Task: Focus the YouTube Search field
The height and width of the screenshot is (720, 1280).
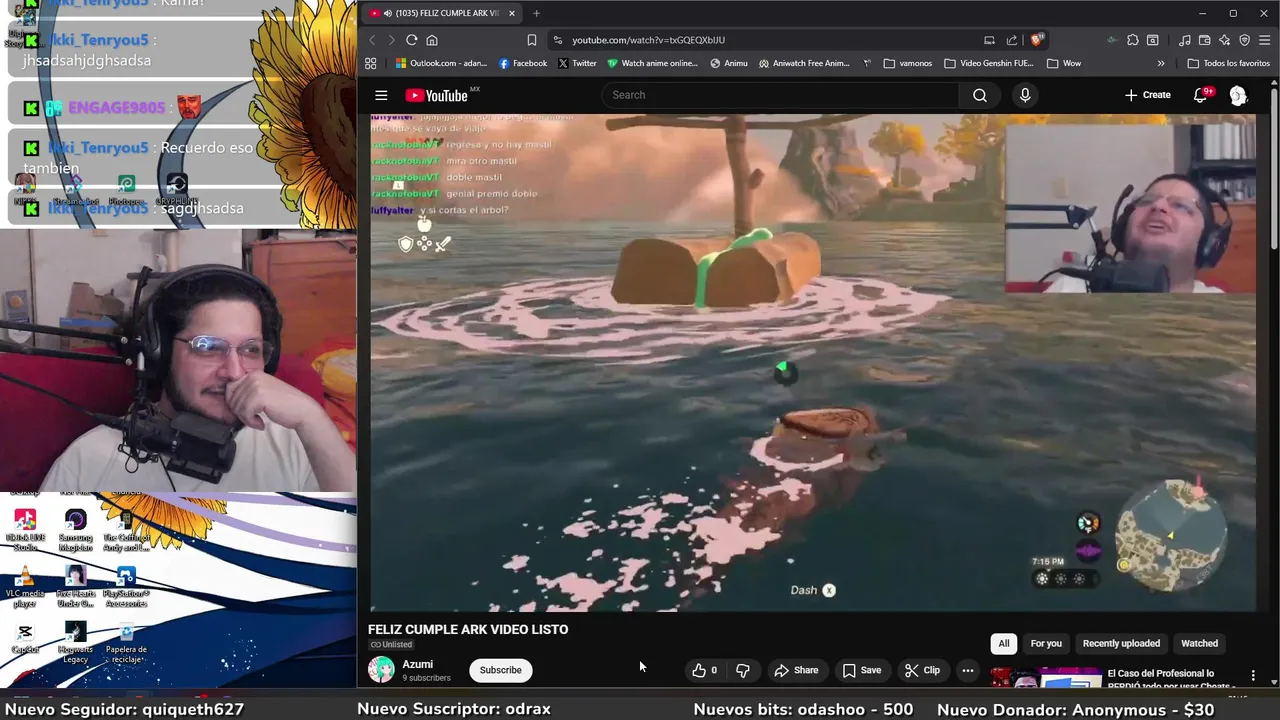Action: (x=780, y=95)
